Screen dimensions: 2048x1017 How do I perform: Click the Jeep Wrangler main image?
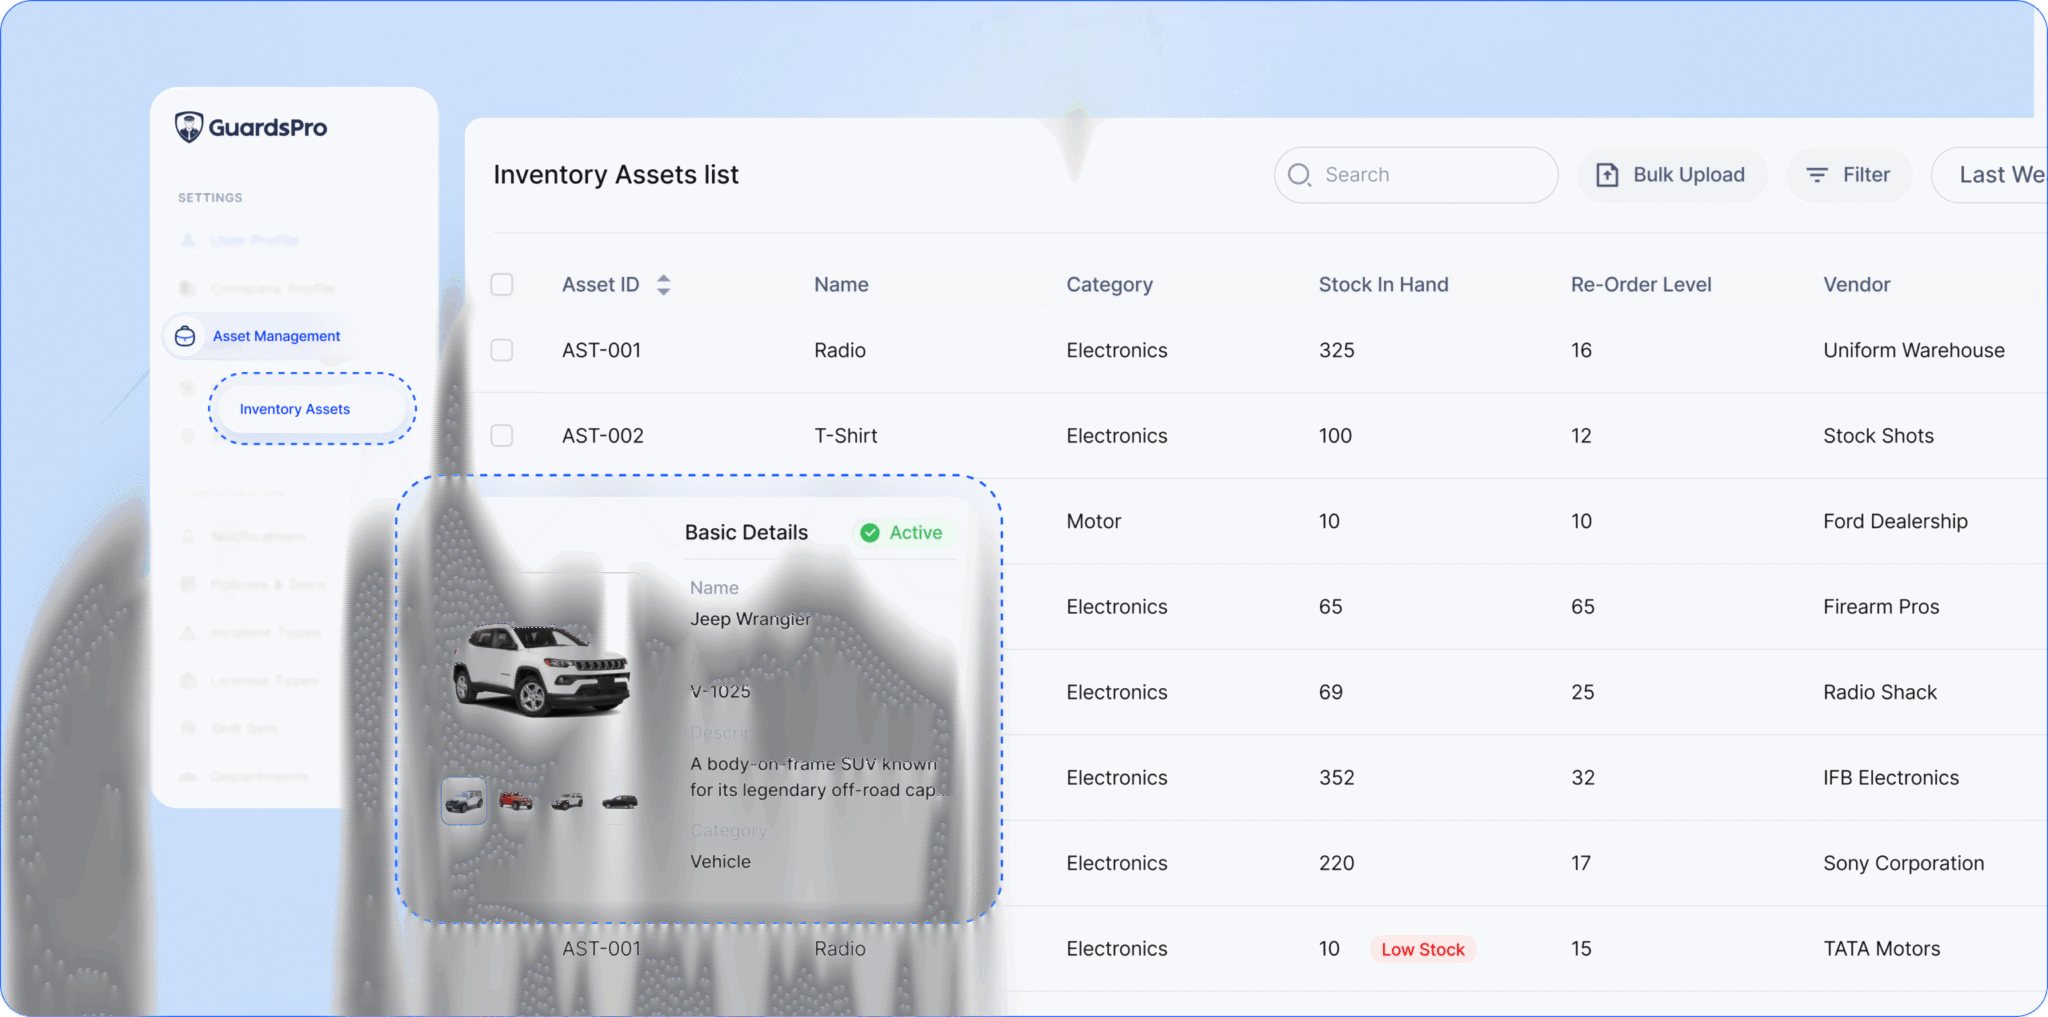[541, 669]
